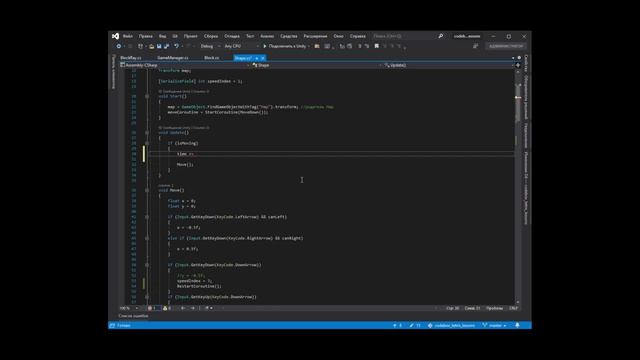
Task: Click the previous issue arrow
Action: [x=183, y=308]
